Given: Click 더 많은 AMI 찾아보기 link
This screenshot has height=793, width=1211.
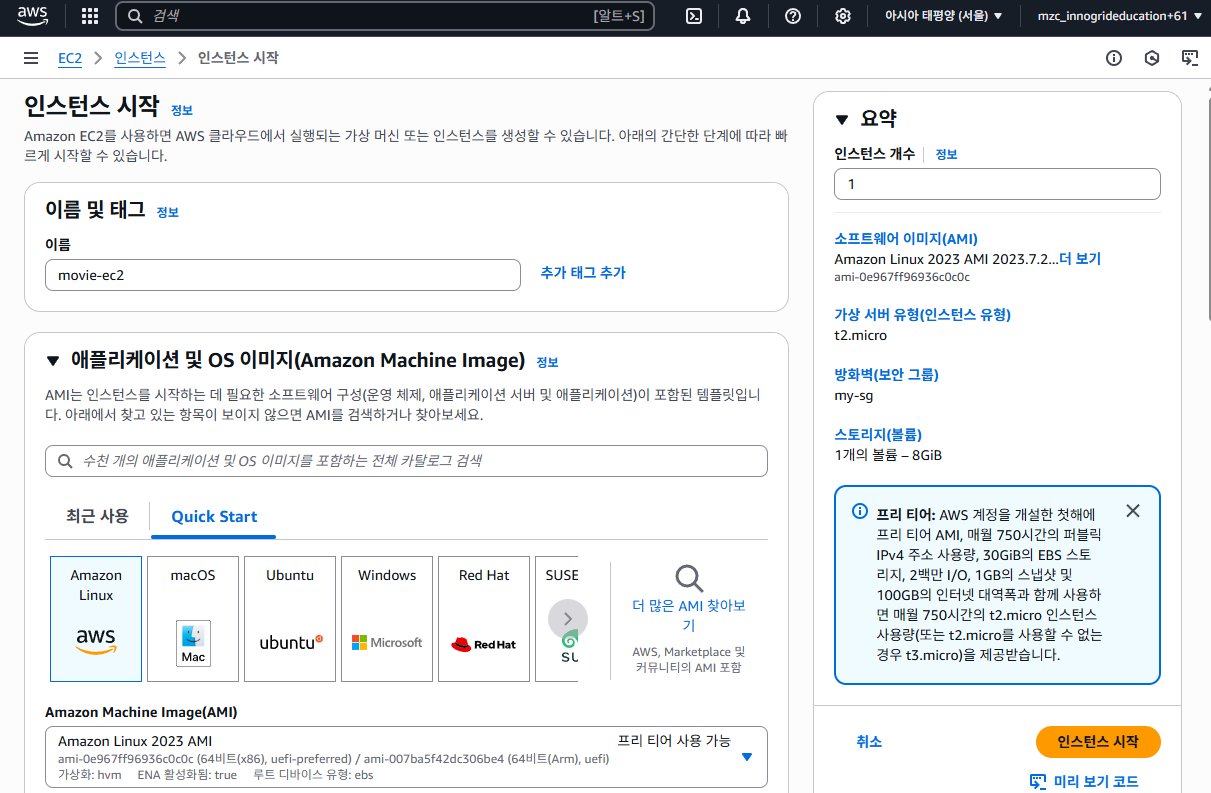Looking at the screenshot, I should [689, 616].
